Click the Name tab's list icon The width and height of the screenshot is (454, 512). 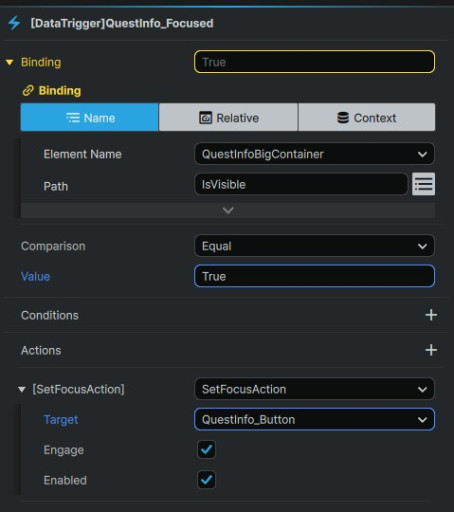pos(73,118)
